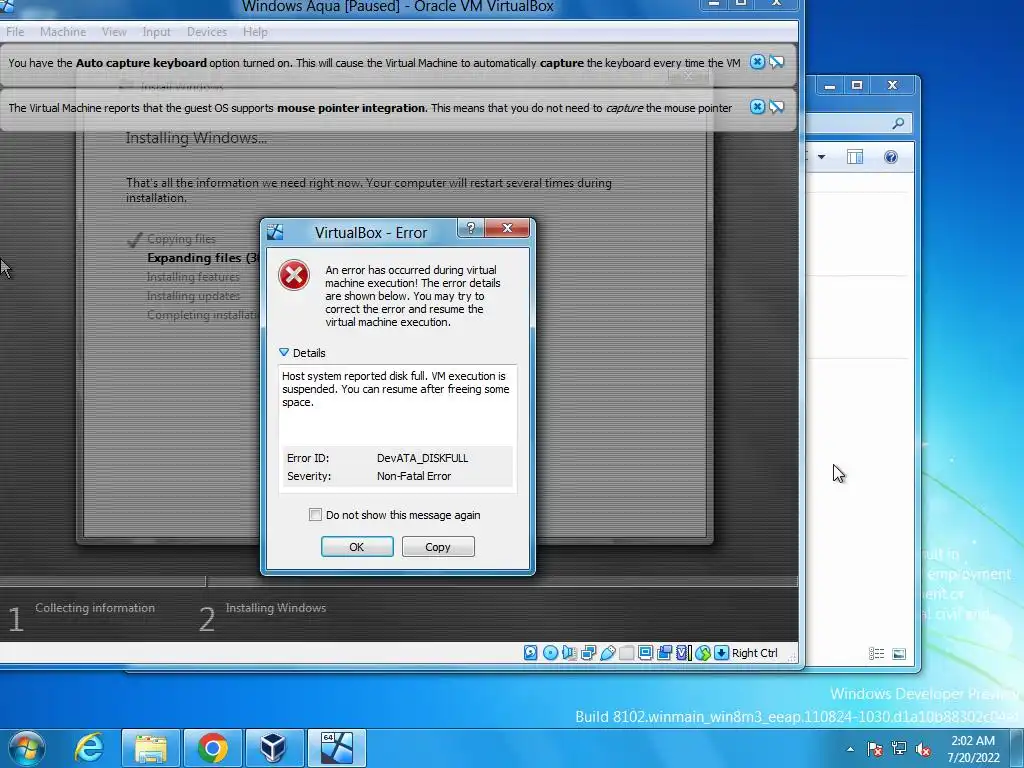Click the optical disc status icon
Image resolution: width=1024 pixels, height=768 pixels.
(550, 652)
